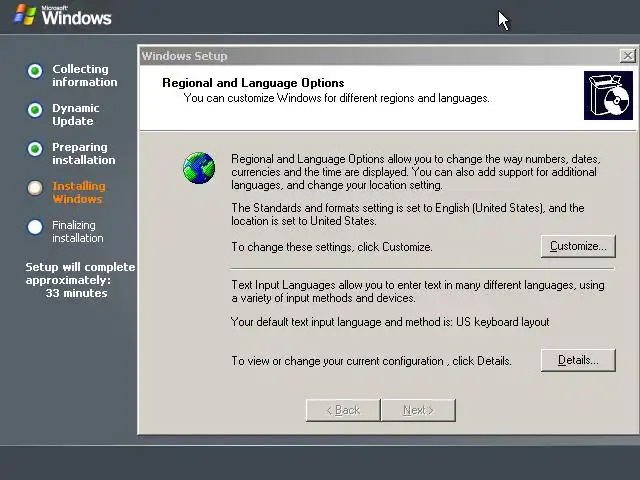Click the 'Collecting information' step label
Image resolution: width=640 pixels, height=480 pixels.
84,76
